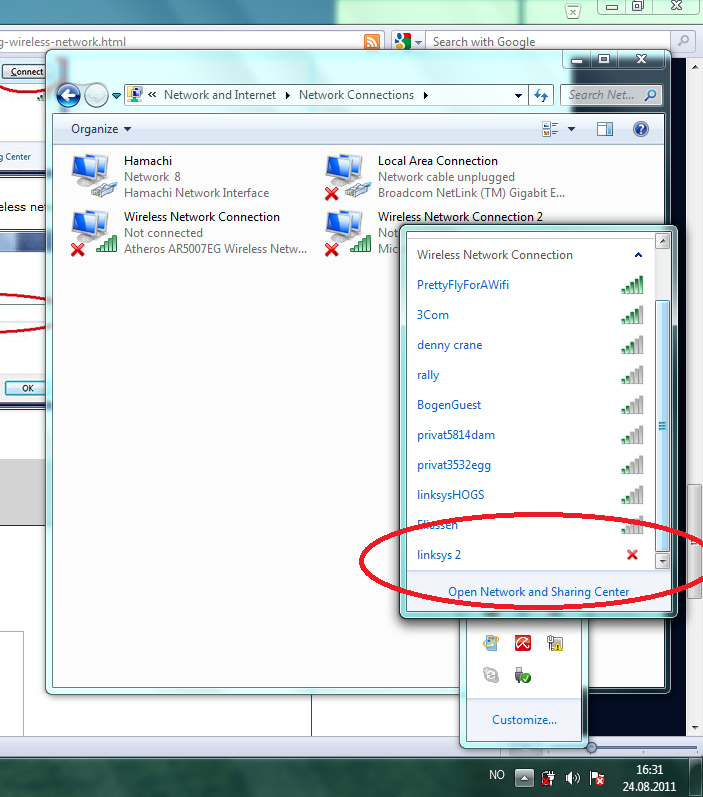
Task: Click the forward navigation arrow
Action: pos(96,95)
